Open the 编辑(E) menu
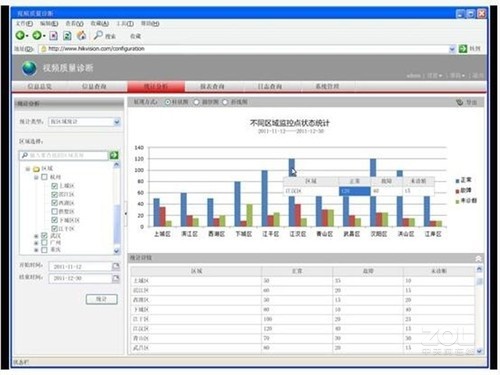This screenshot has width=500, height=375. (49, 24)
